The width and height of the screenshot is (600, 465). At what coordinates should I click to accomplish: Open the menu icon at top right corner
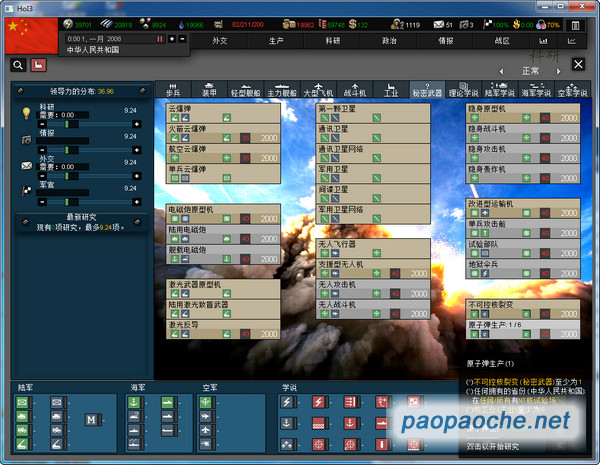(x=575, y=25)
